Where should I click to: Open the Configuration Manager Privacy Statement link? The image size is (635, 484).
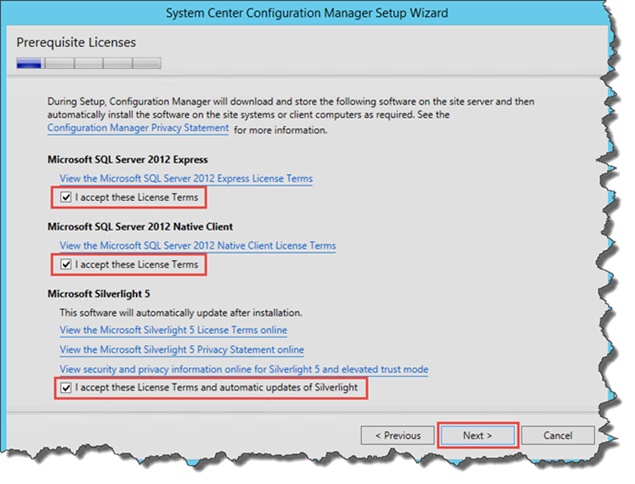tap(138, 128)
